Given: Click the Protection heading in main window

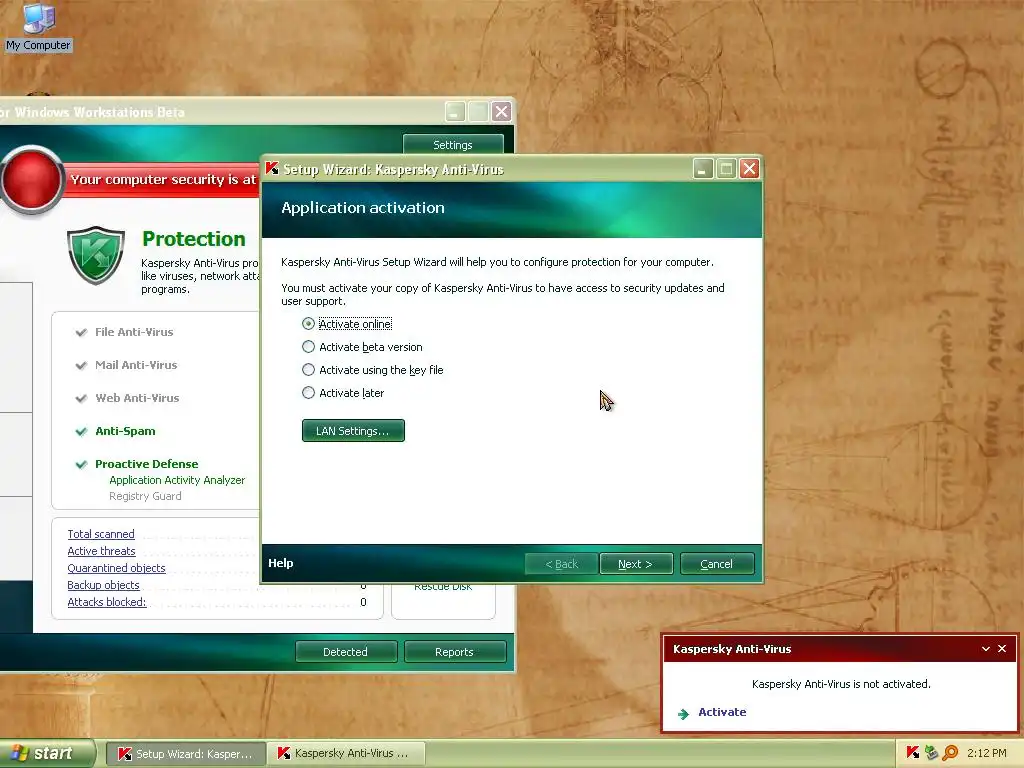Looking at the screenshot, I should [x=194, y=239].
